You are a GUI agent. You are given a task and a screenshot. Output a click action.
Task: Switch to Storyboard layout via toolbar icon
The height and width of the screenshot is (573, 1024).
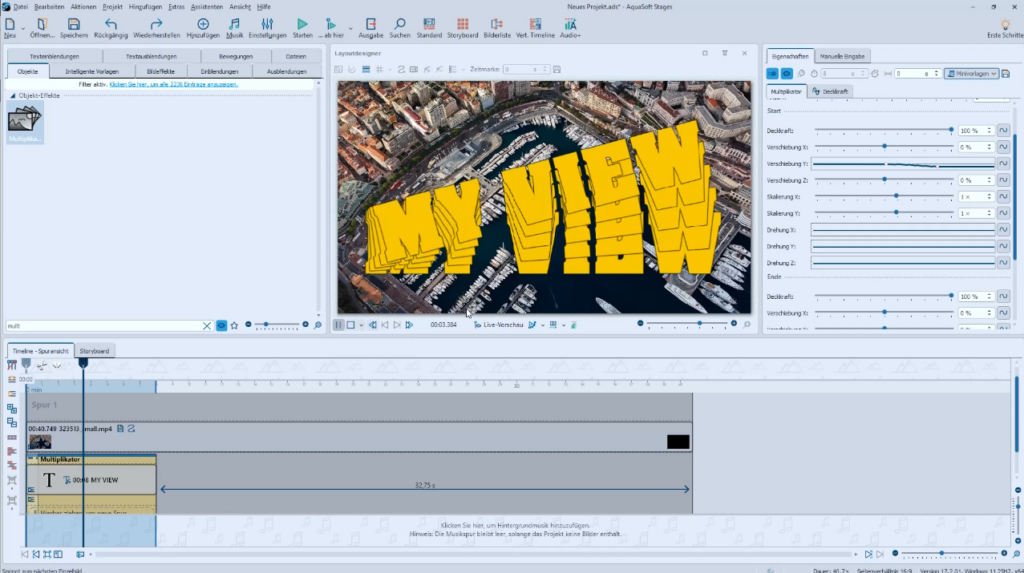tap(462, 24)
